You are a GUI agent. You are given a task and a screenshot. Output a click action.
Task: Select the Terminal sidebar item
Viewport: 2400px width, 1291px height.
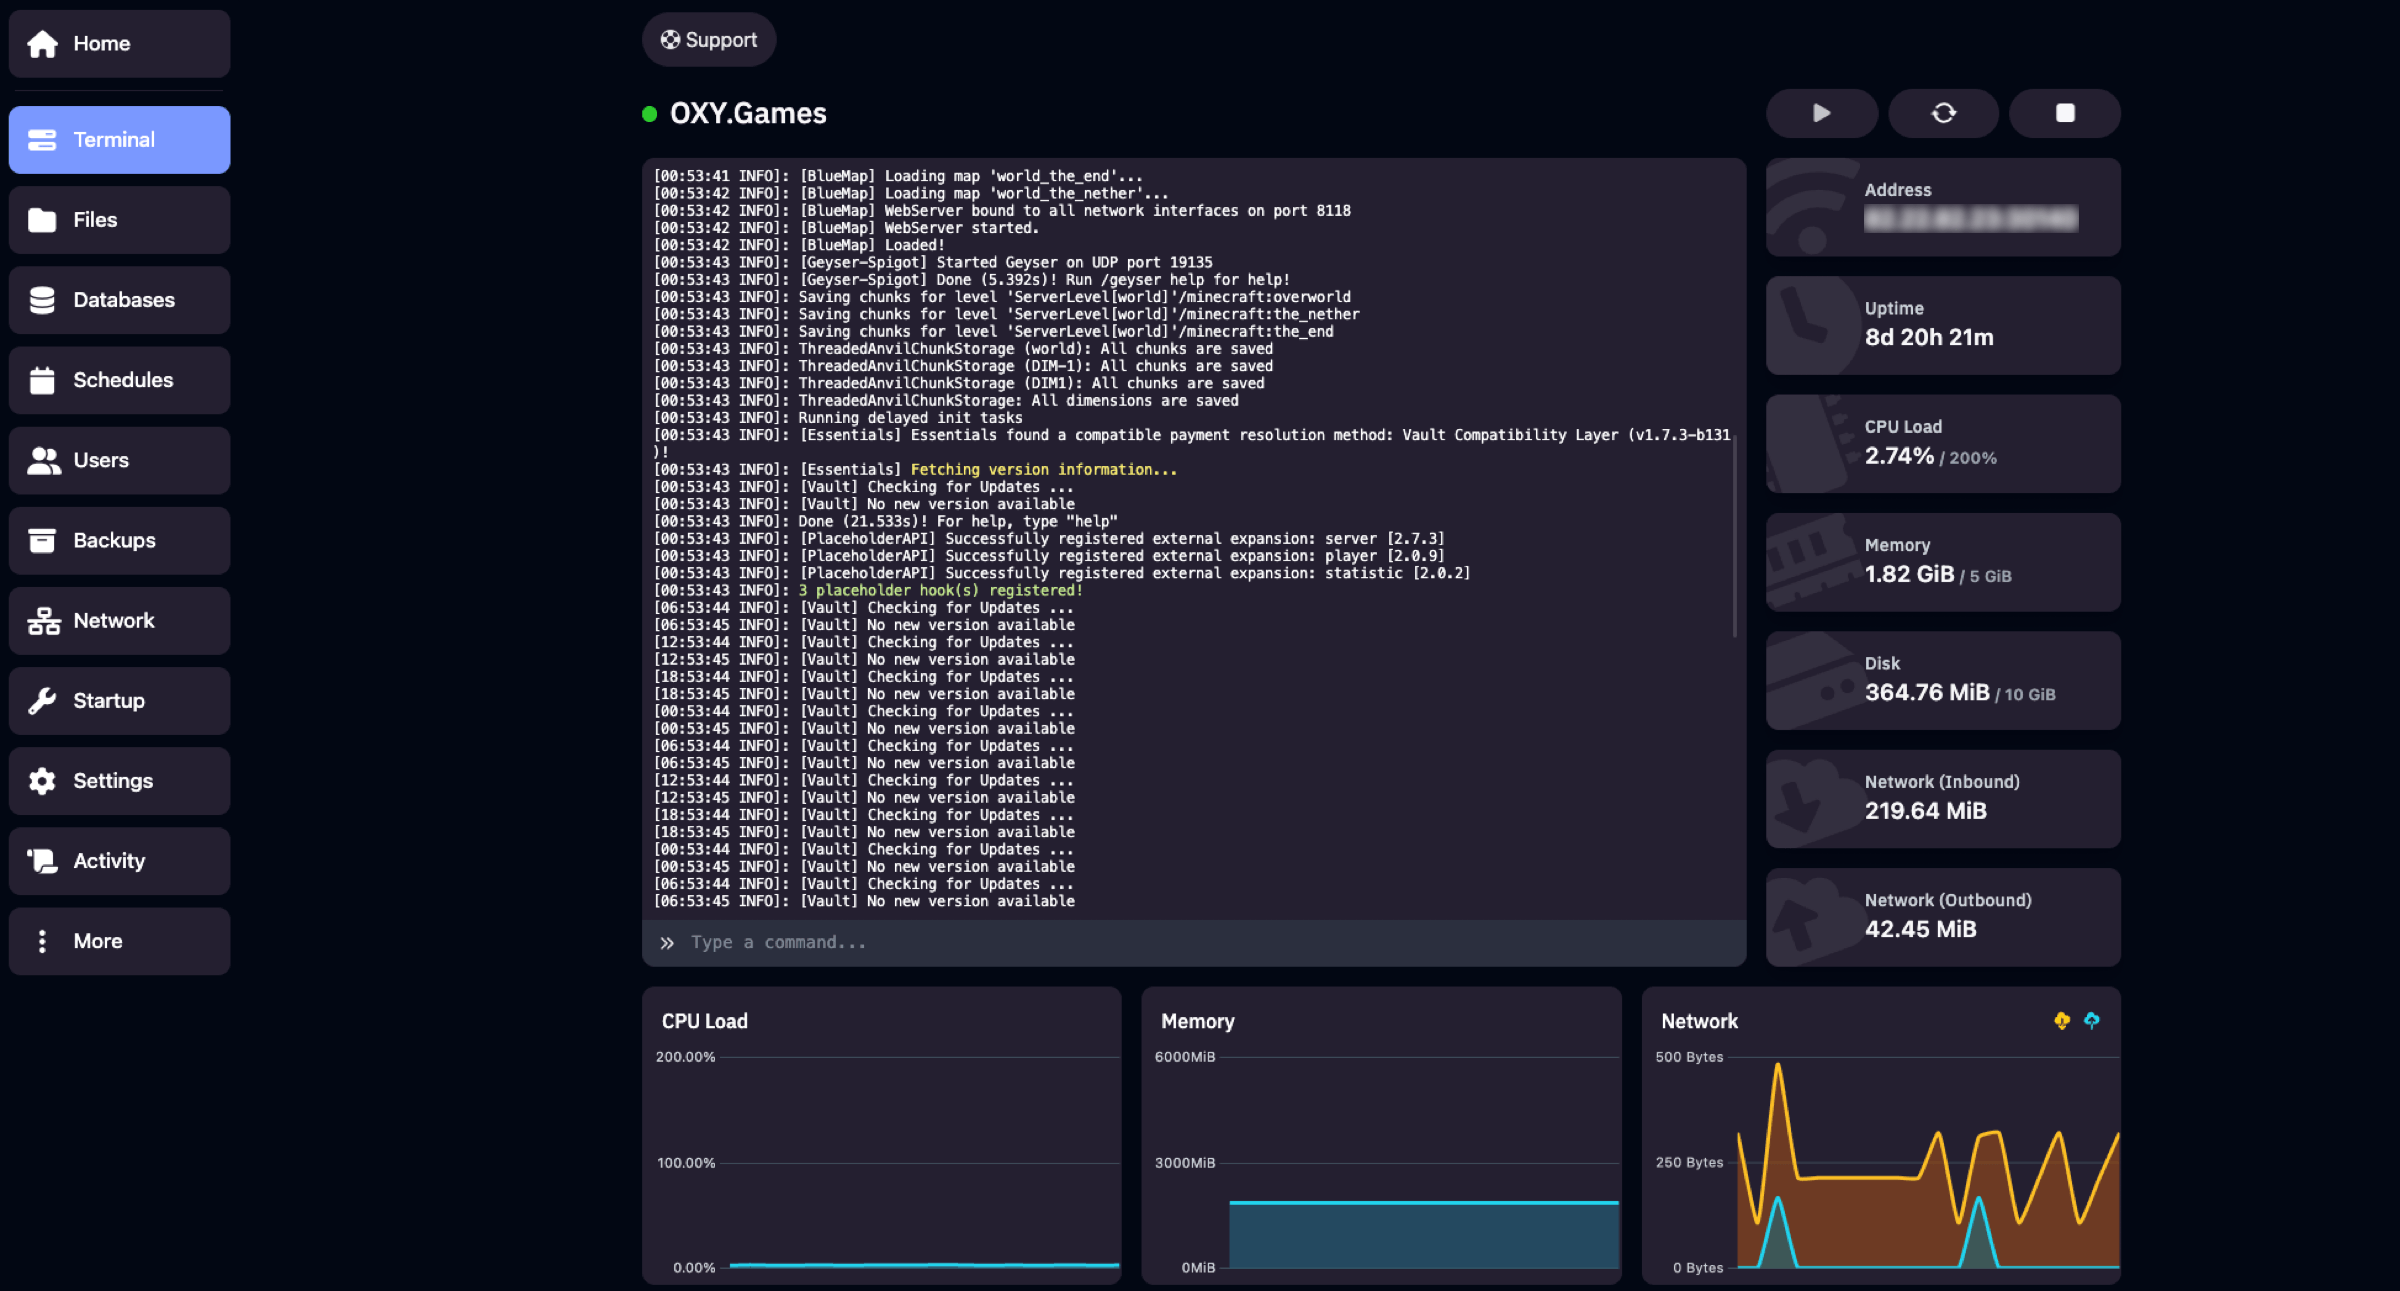pos(119,140)
